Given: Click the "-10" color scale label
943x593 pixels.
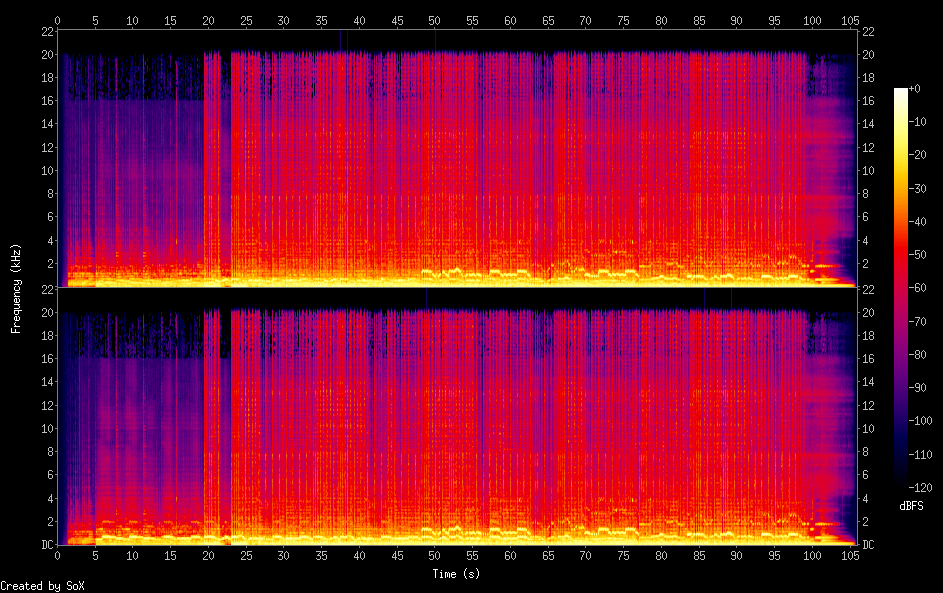Looking at the screenshot, I should pos(918,121).
